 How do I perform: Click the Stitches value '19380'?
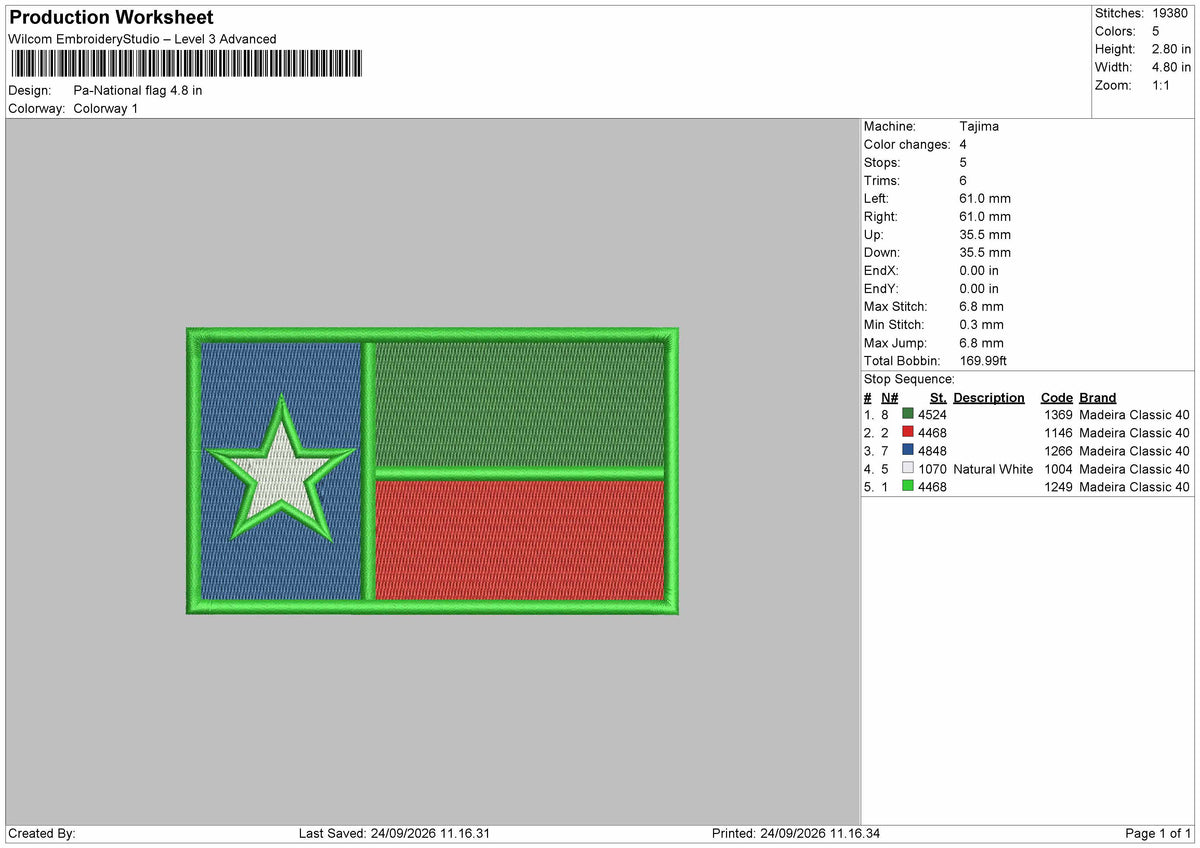pyautogui.click(x=1169, y=13)
